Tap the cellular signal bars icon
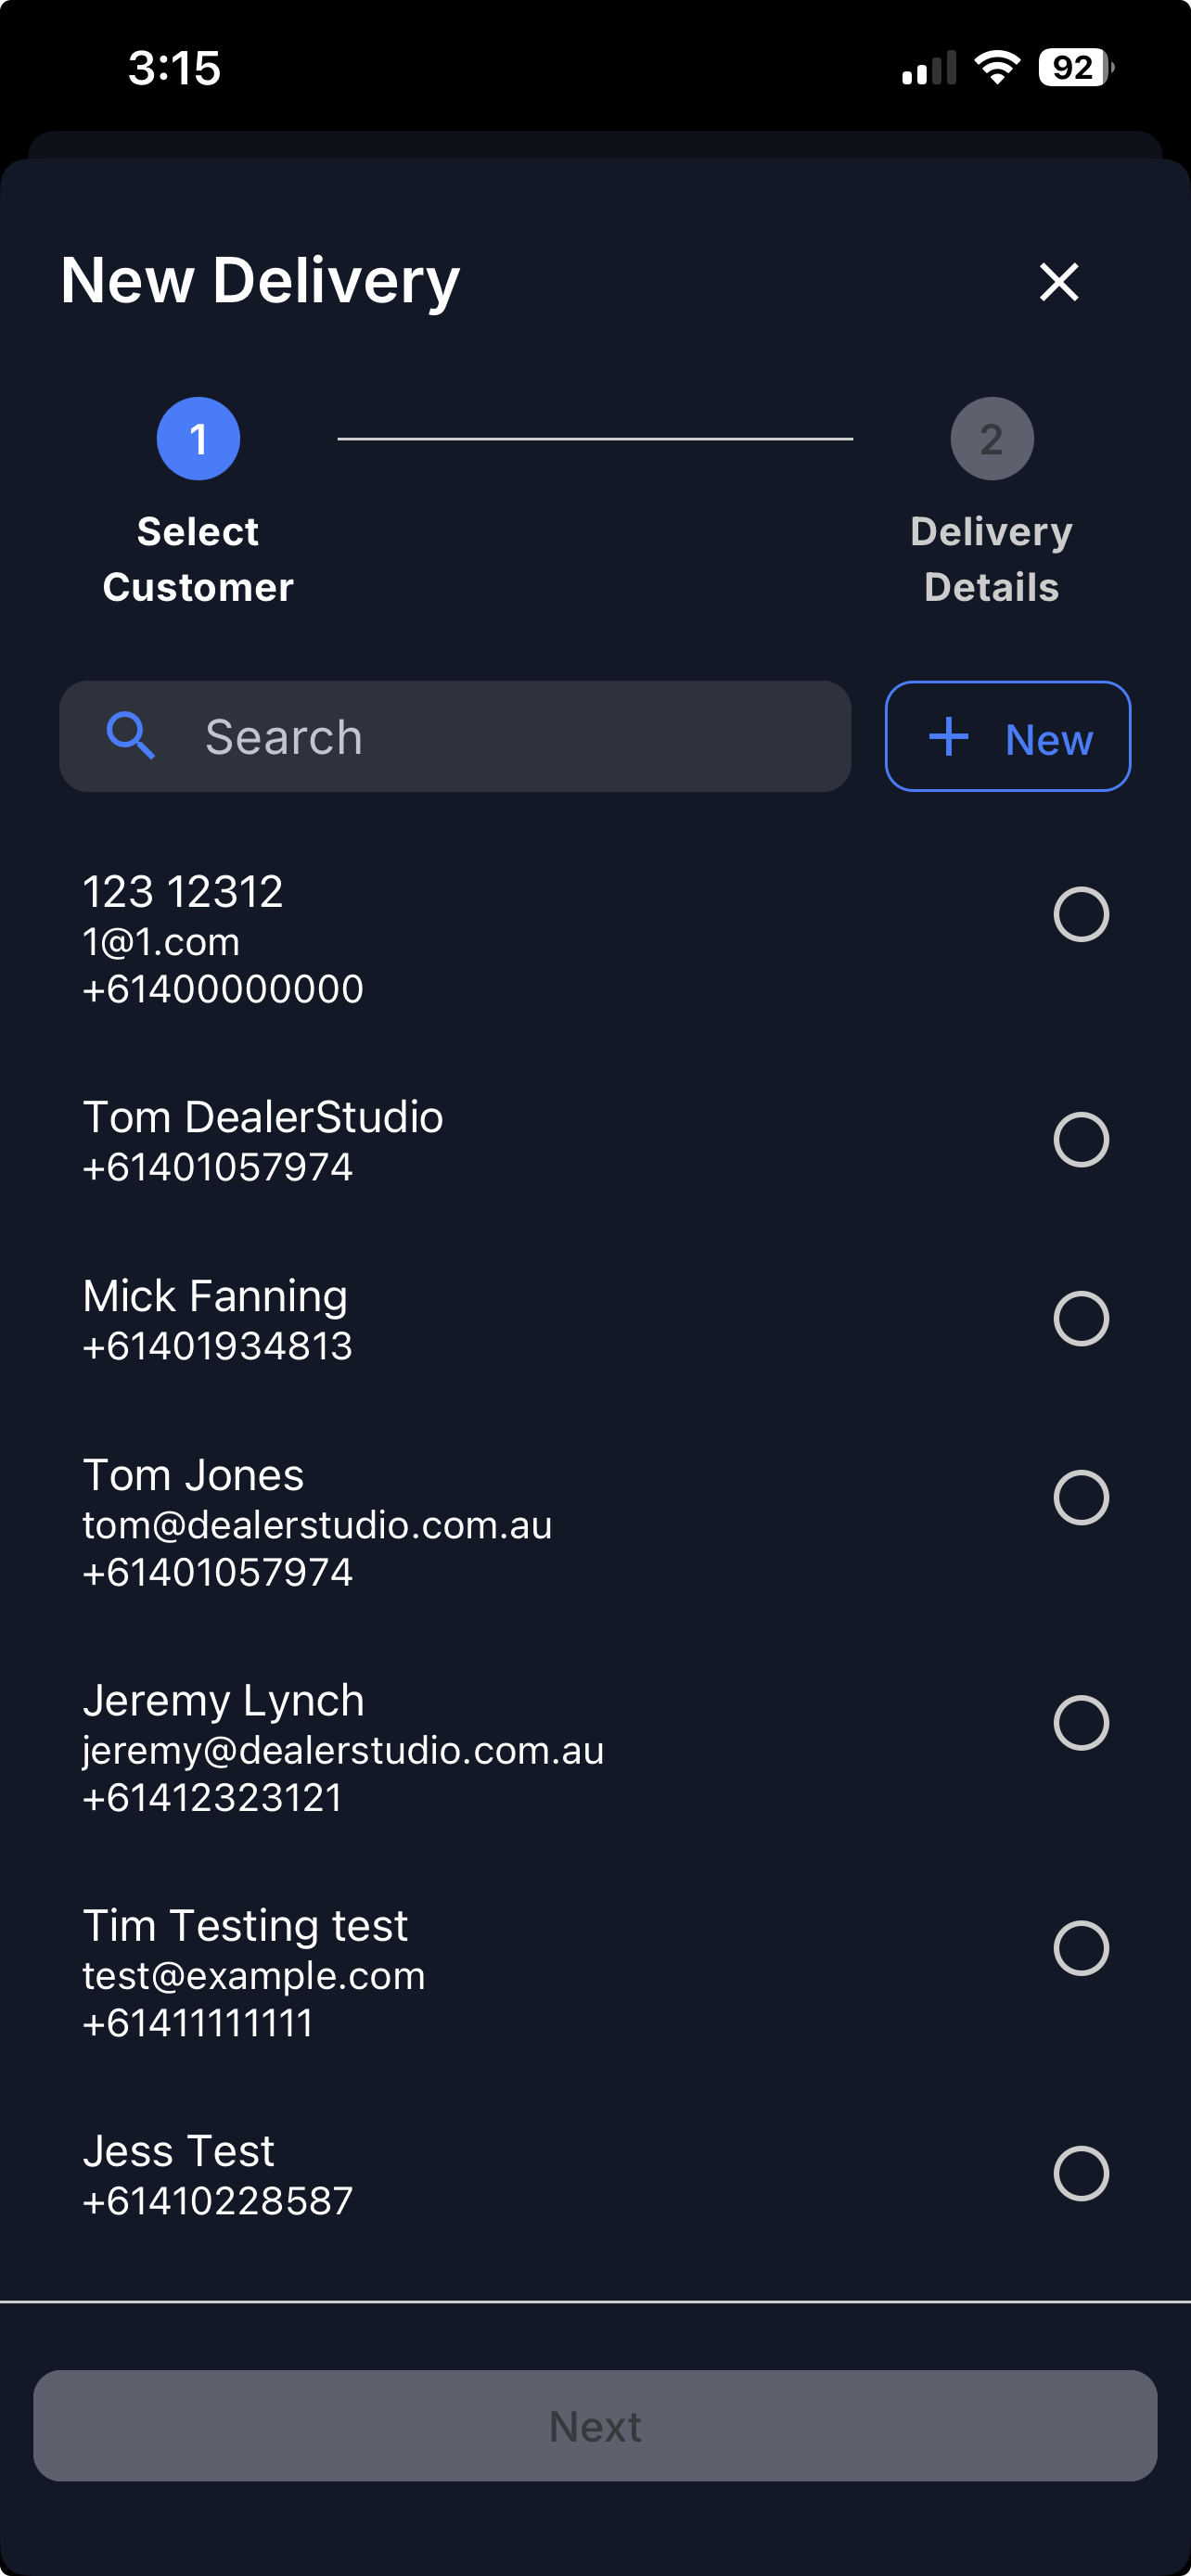This screenshot has height=2576, width=1191. pos(928,68)
